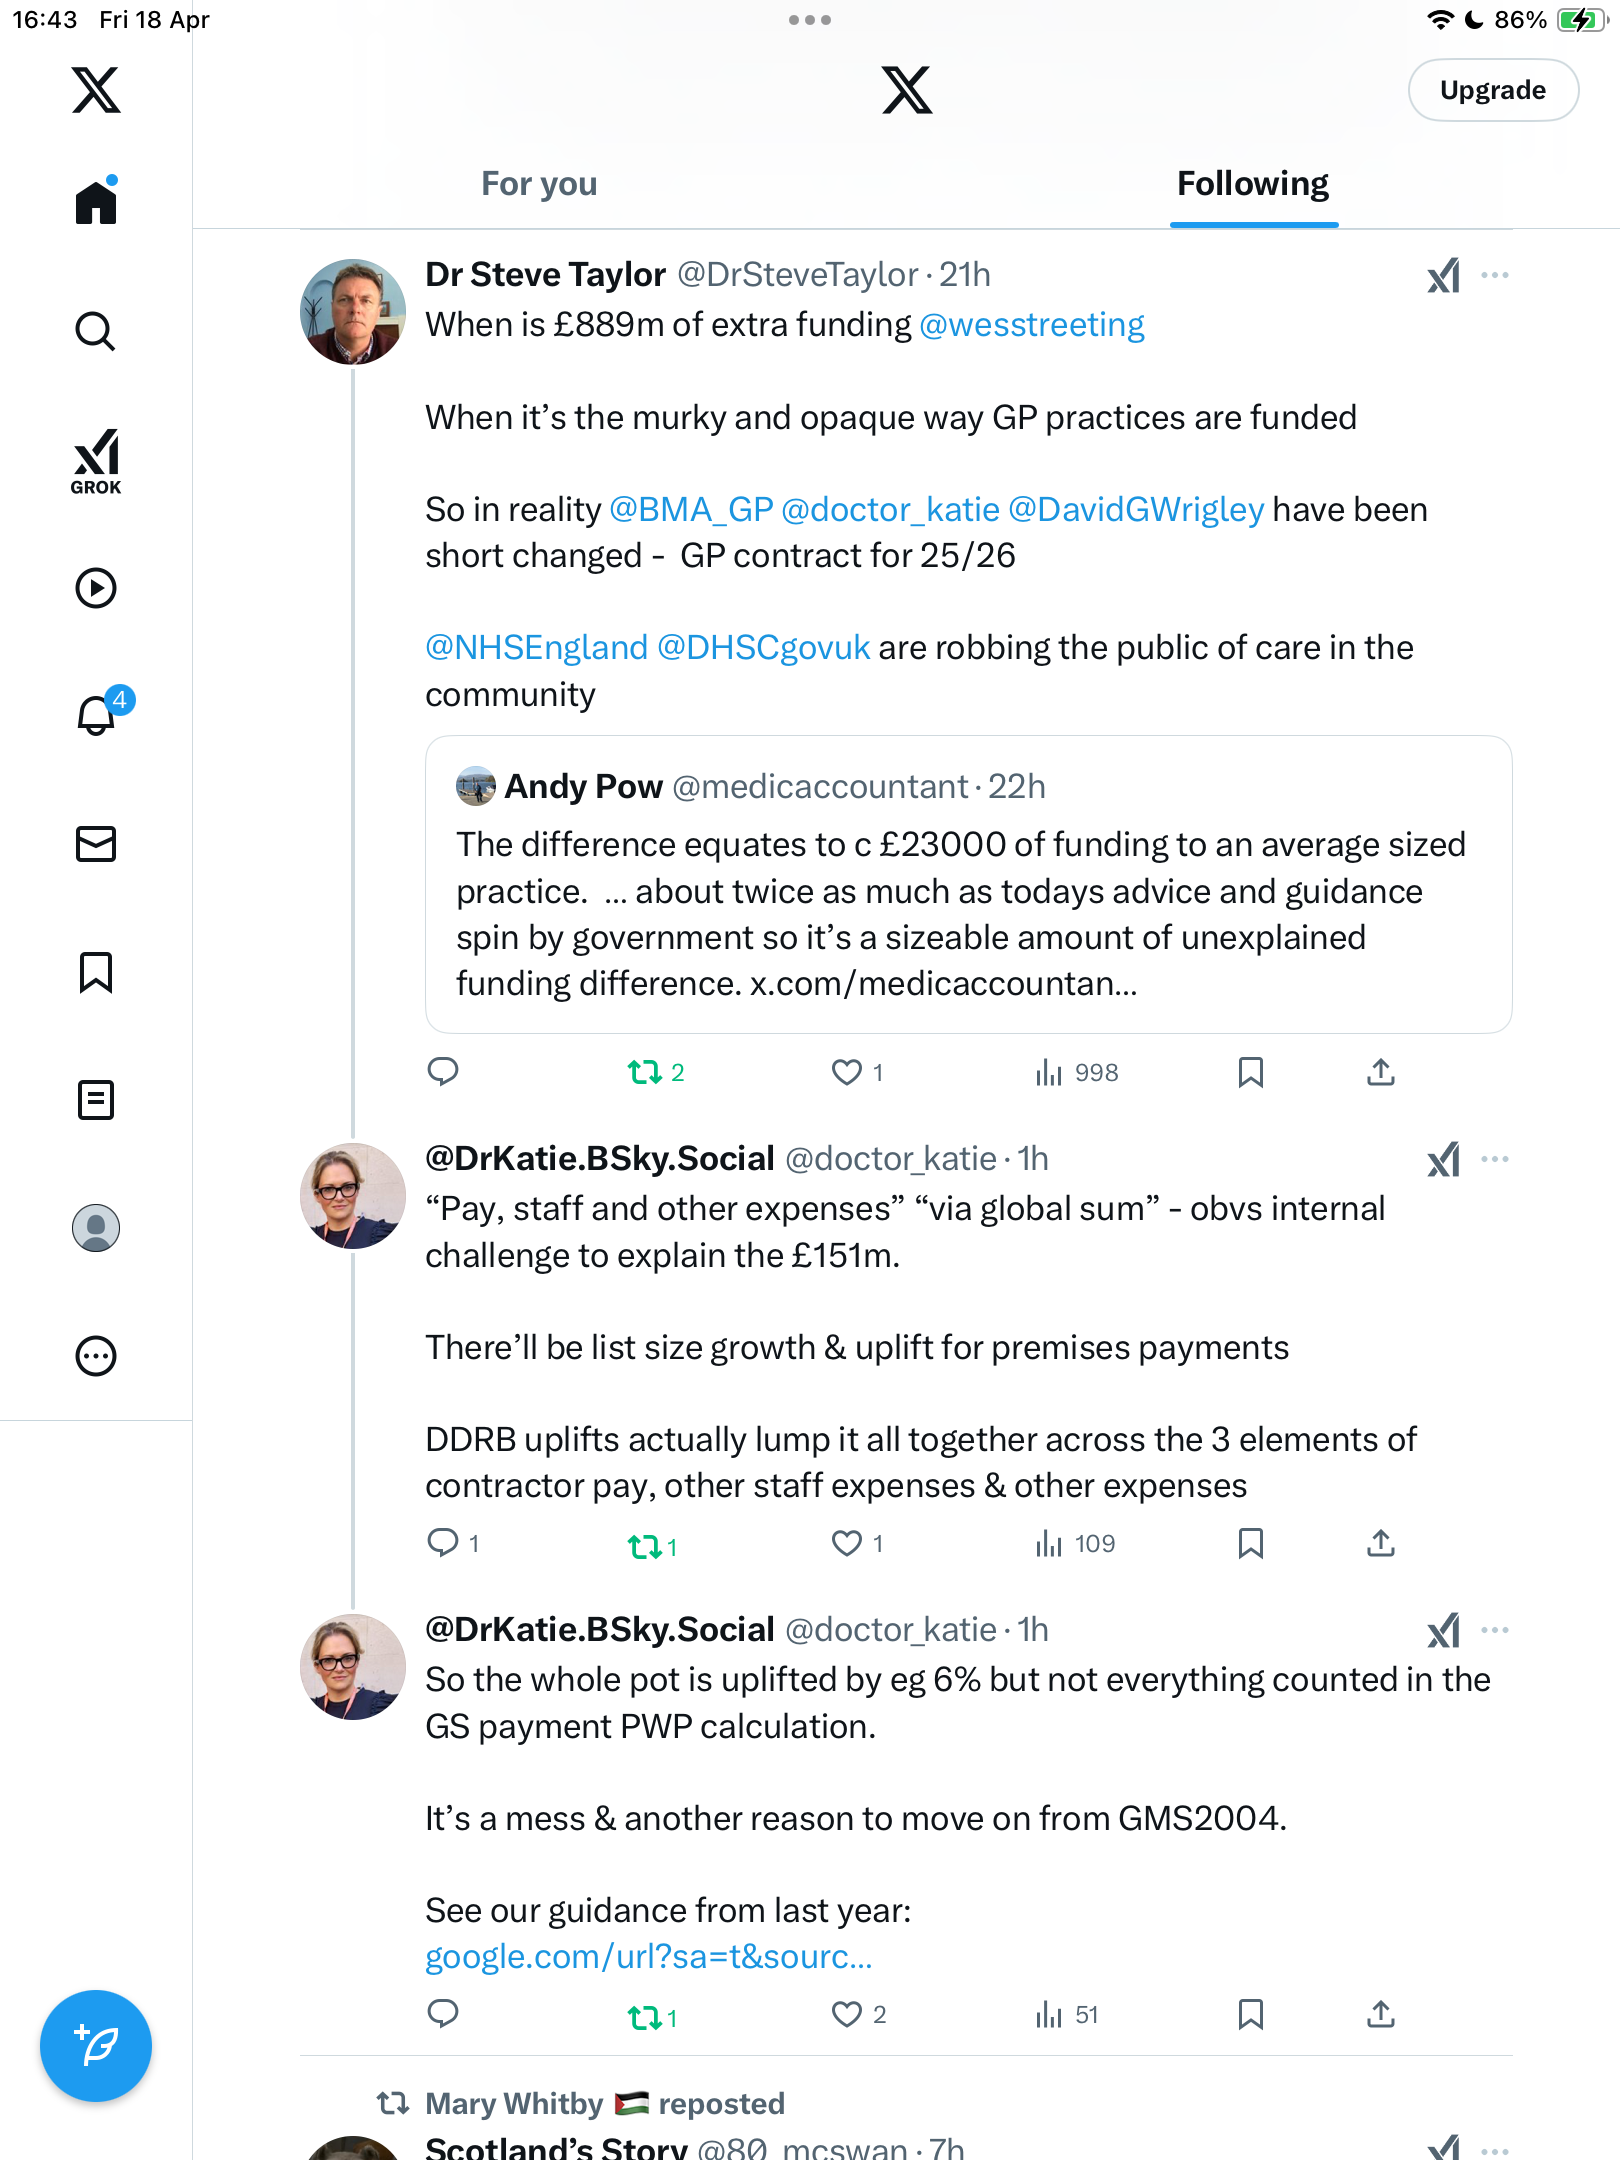Tap the compose post floating button

pyautogui.click(x=96, y=2046)
